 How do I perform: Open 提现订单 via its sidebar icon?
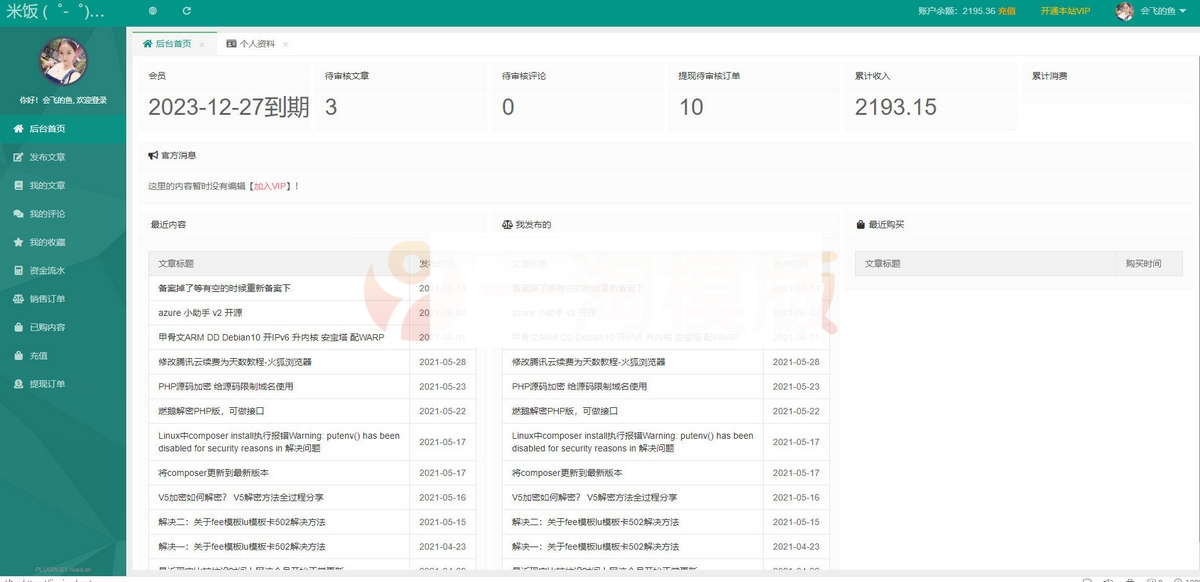[x=18, y=382]
